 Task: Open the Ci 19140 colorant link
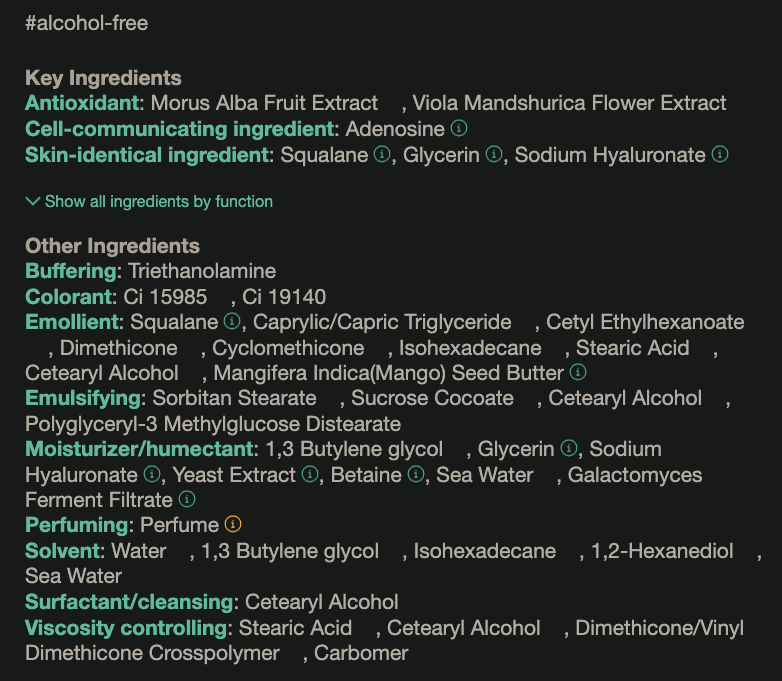pyautogui.click(x=284, y=297)
